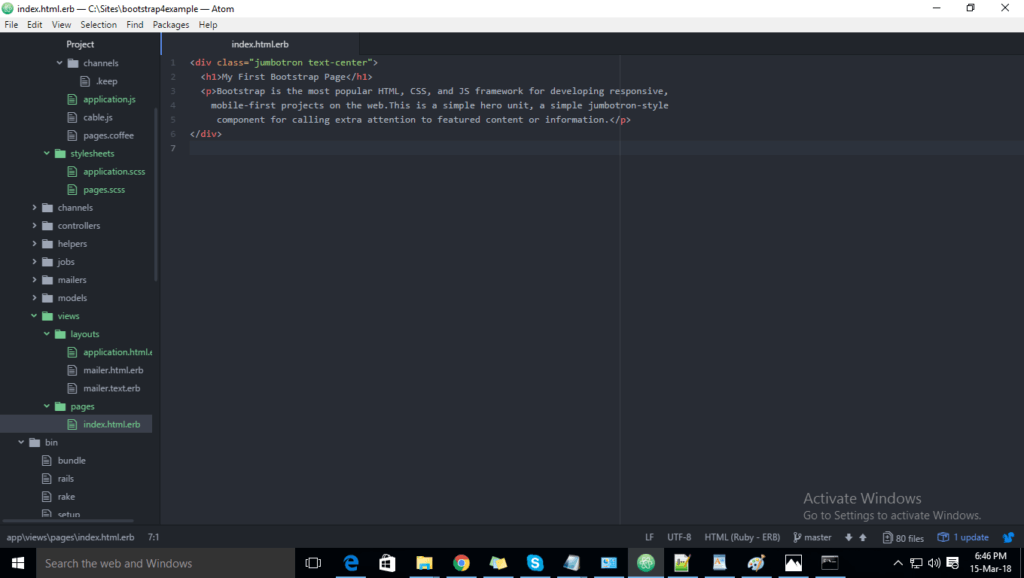Click the Windows Start button
This screenshot has width=1024, height=578.
click(x=18, y=563)
